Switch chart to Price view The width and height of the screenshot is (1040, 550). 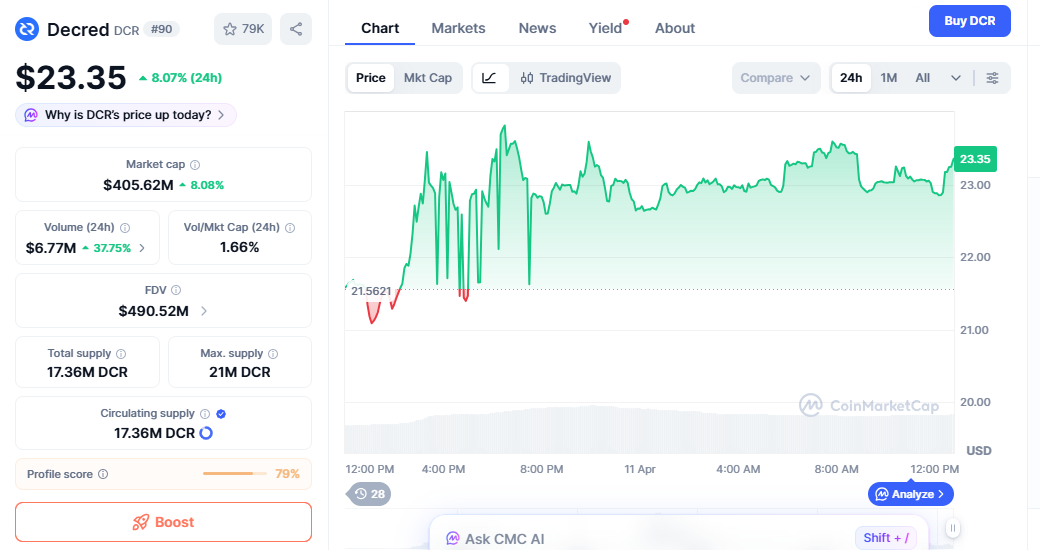tap(371, 78)
